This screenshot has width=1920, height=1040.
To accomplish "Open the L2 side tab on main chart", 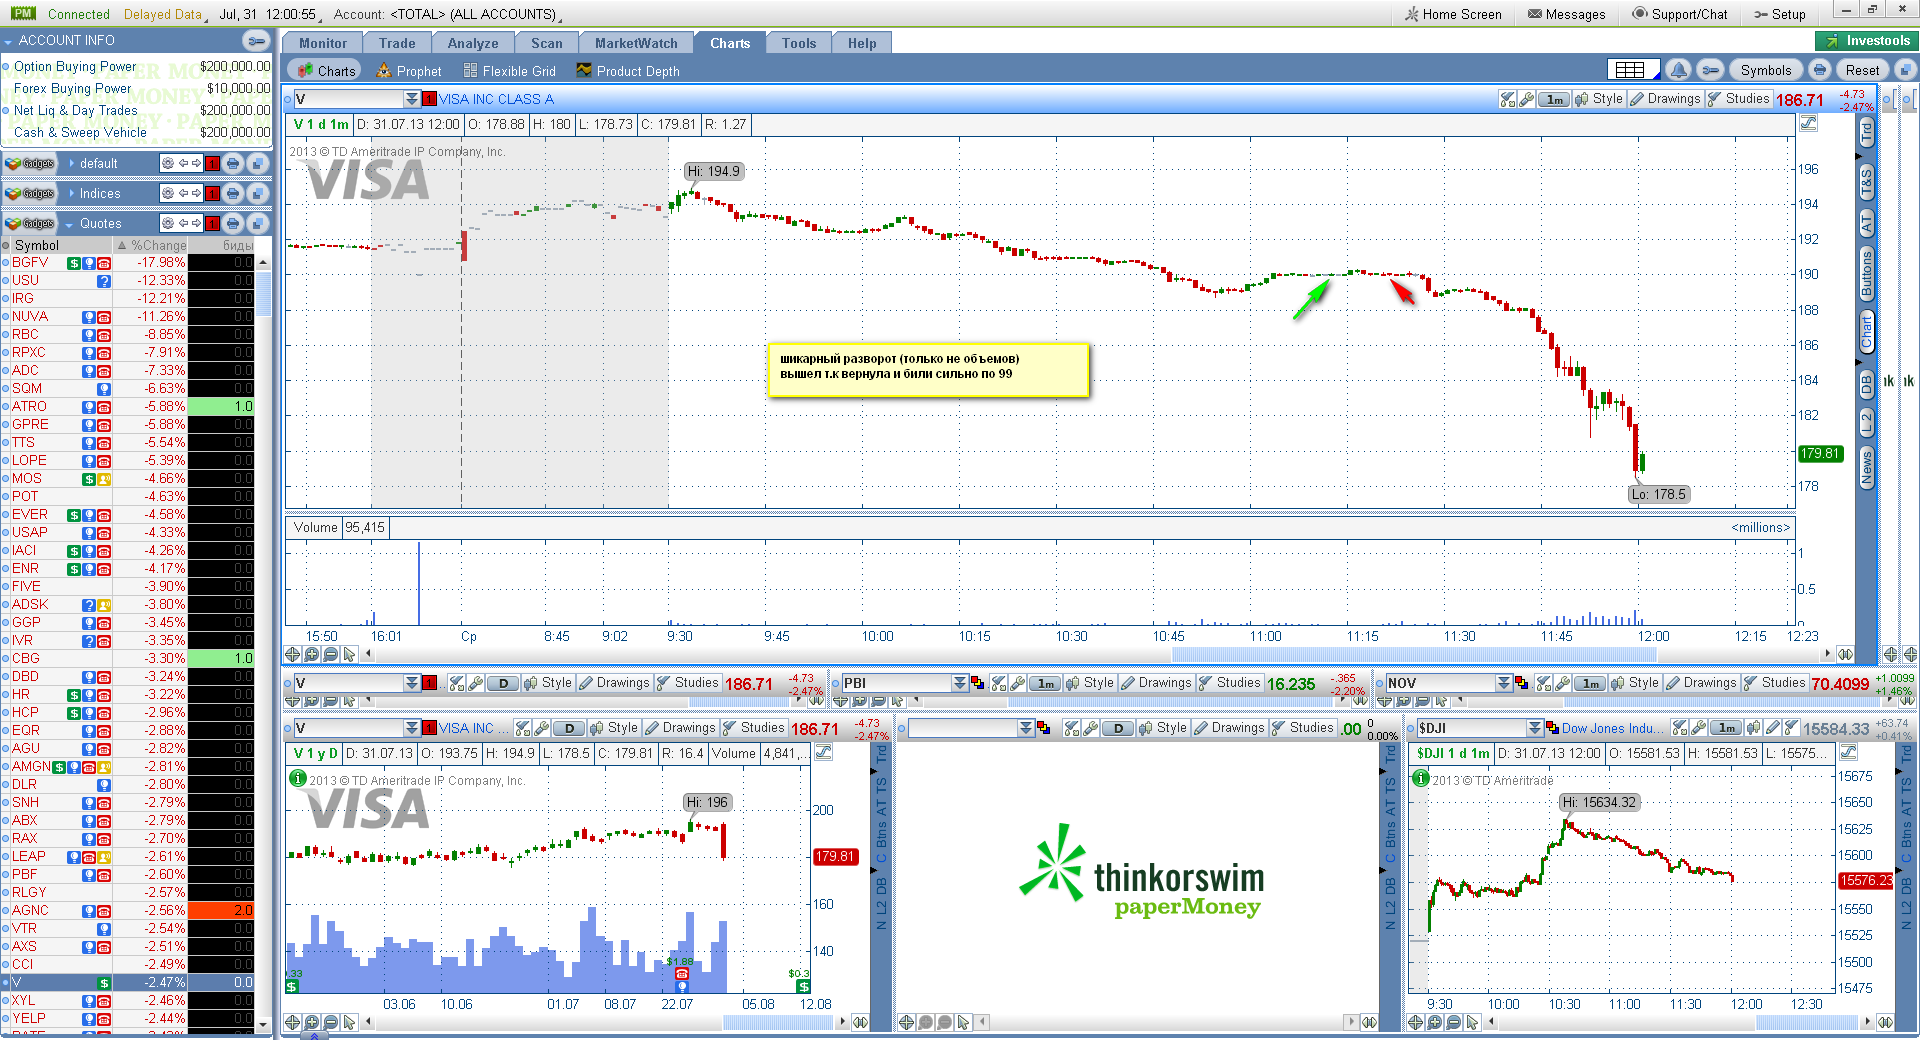I will point(1866,422).
